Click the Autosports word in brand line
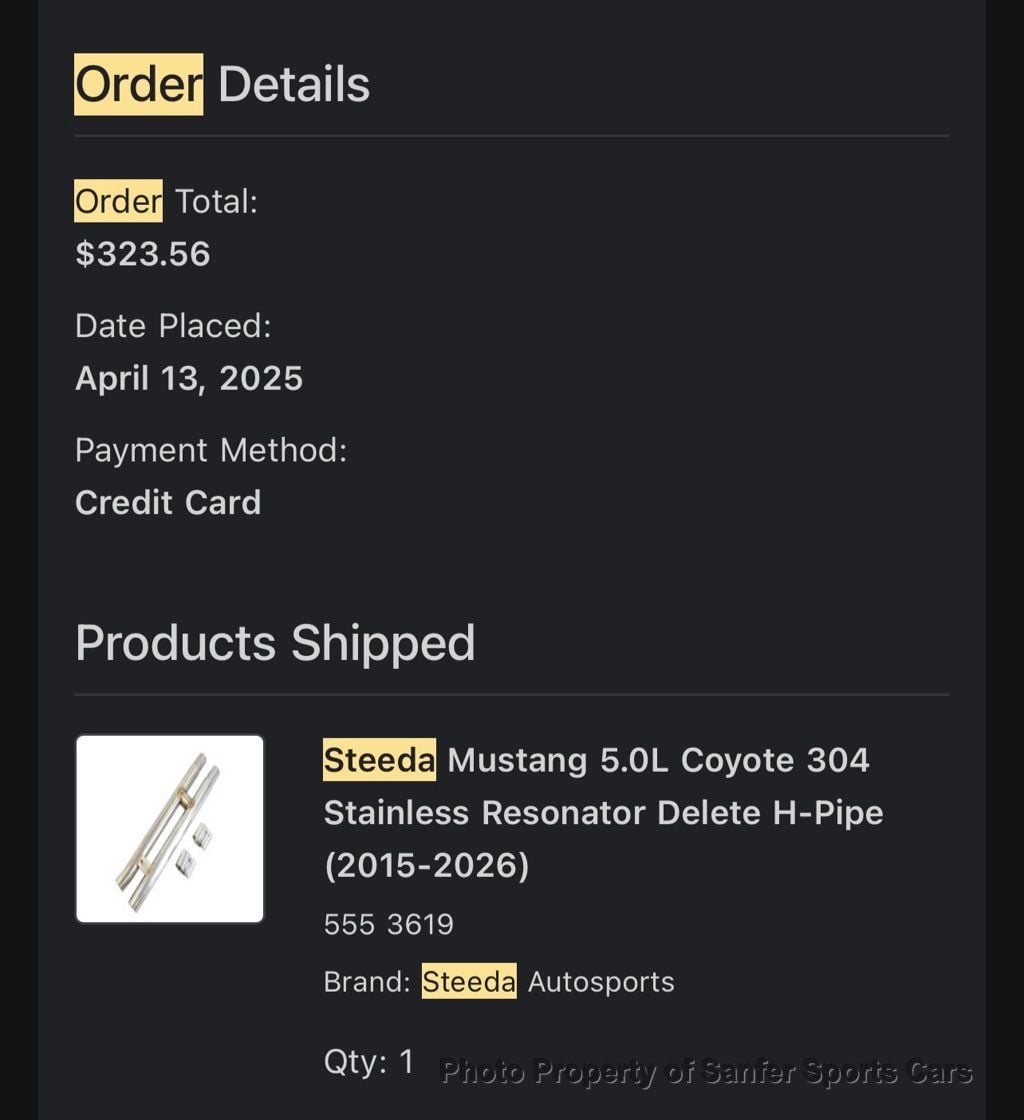Viewport: 1024px width, 1120px height. 601,982
